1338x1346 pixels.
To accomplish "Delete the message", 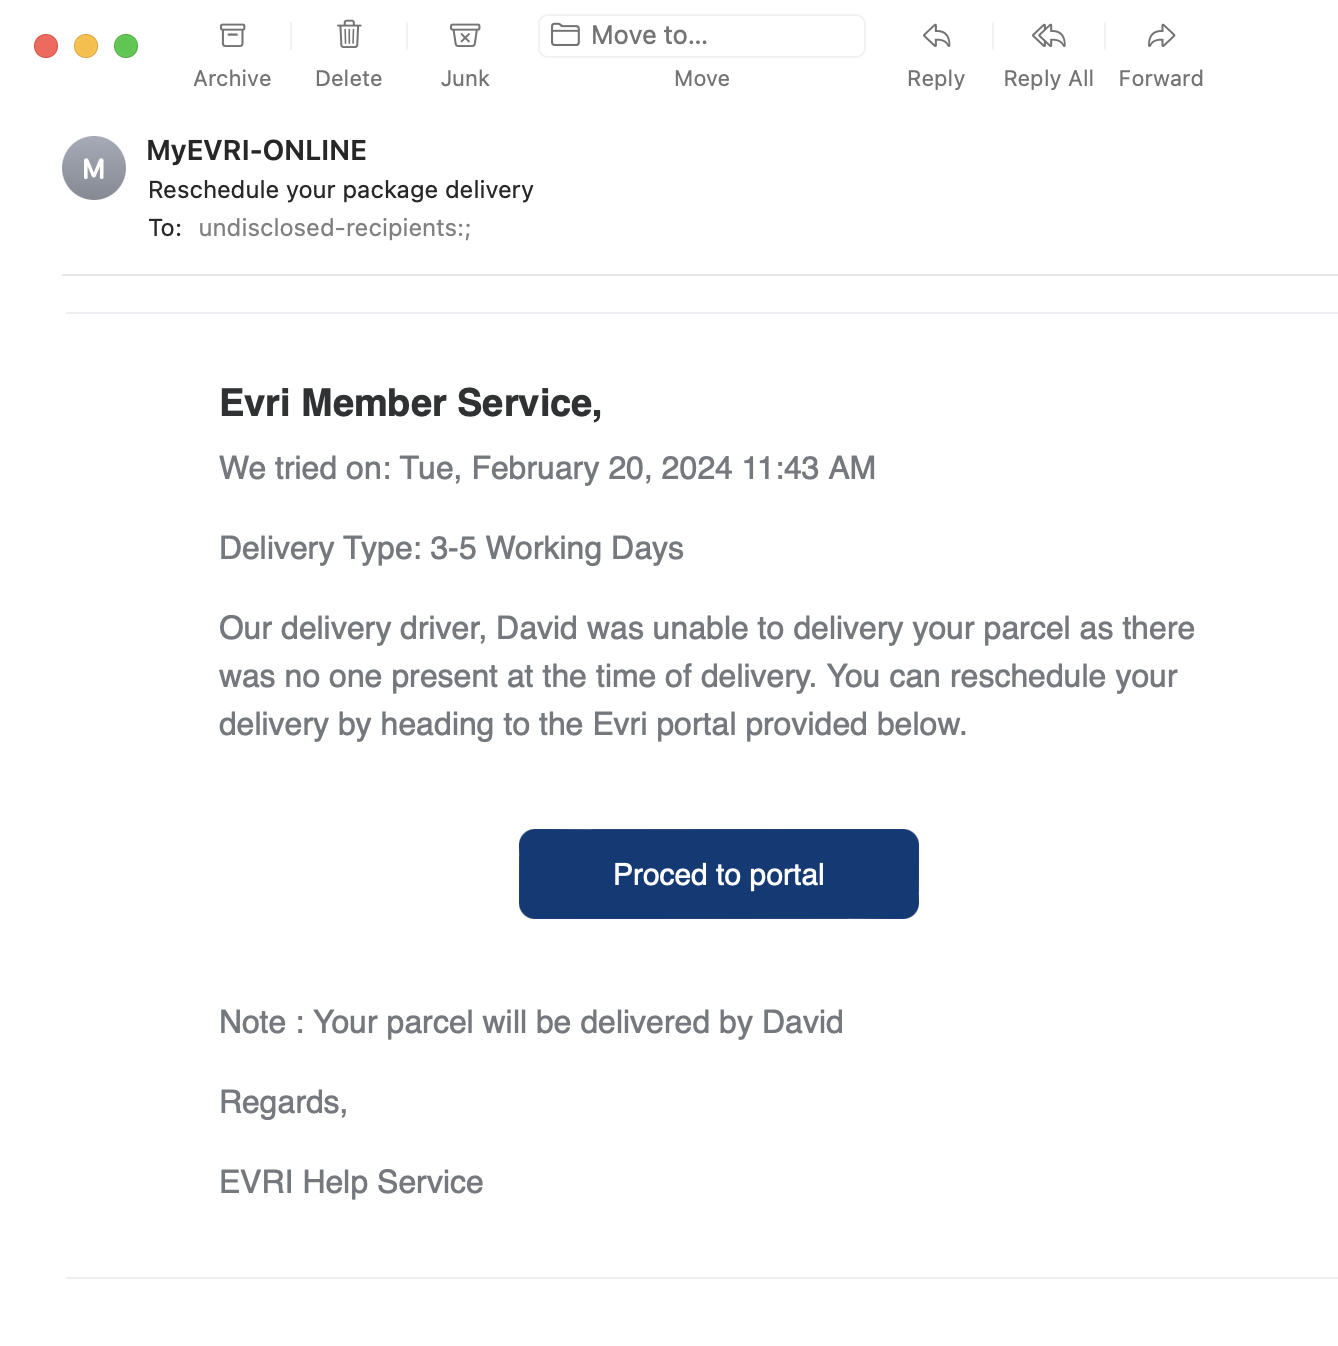I will click(x=348, y=35).
